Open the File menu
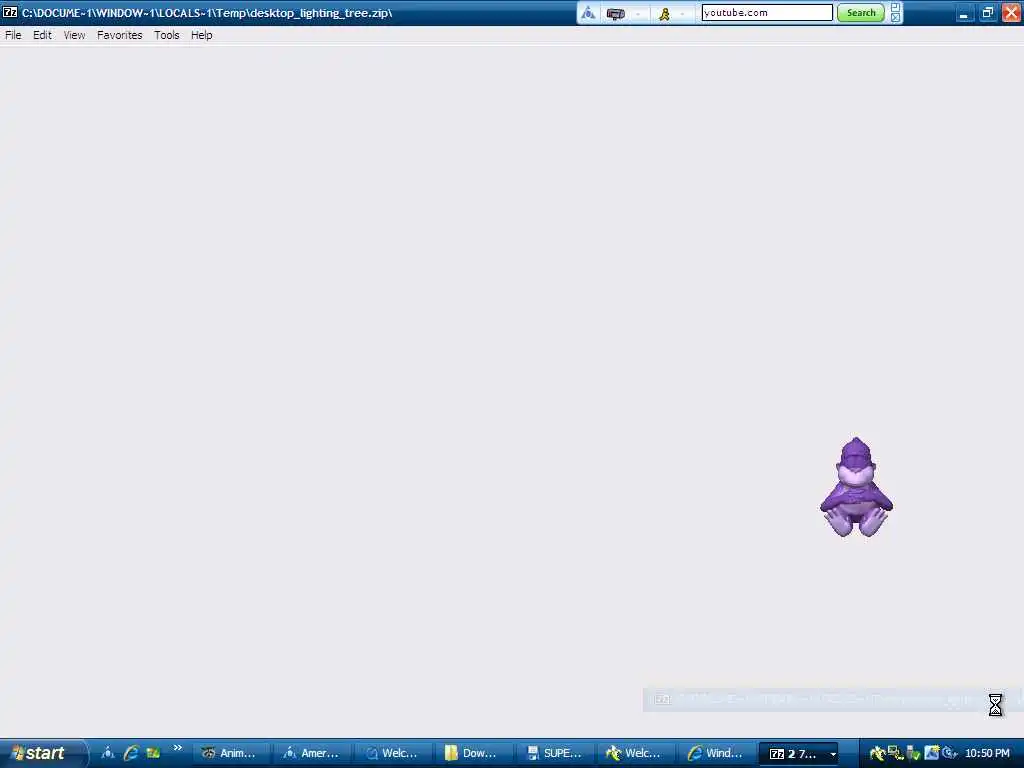1024x768 pixels. tap(13, 35)
